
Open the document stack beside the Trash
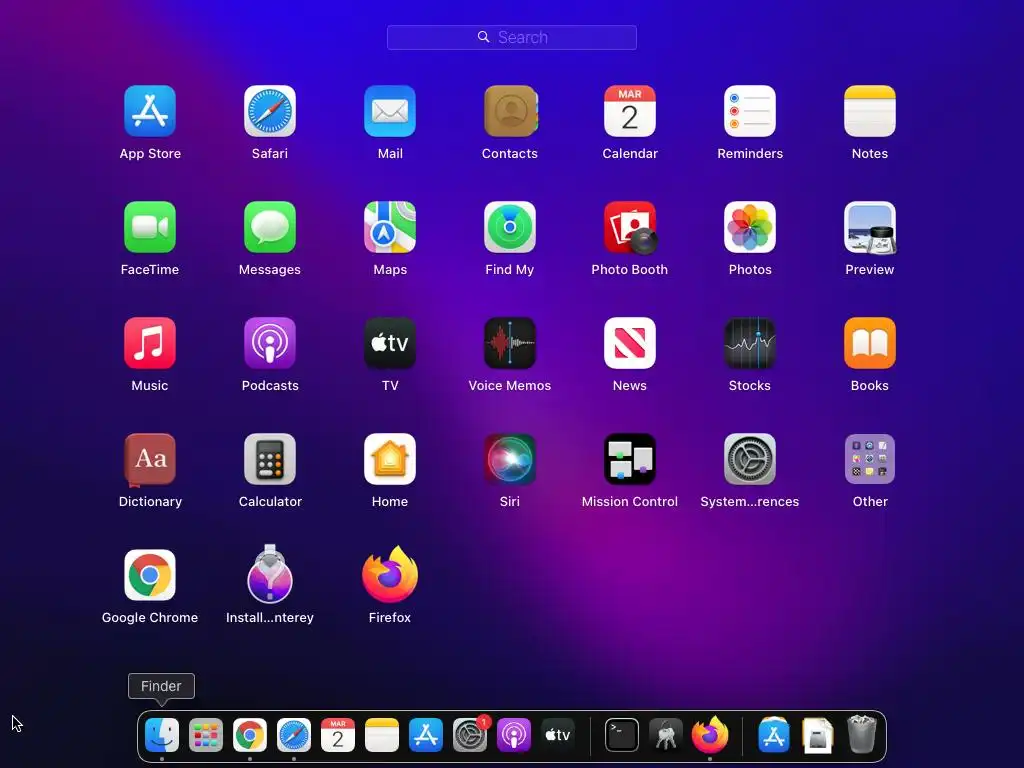click(x=818, y=735)
